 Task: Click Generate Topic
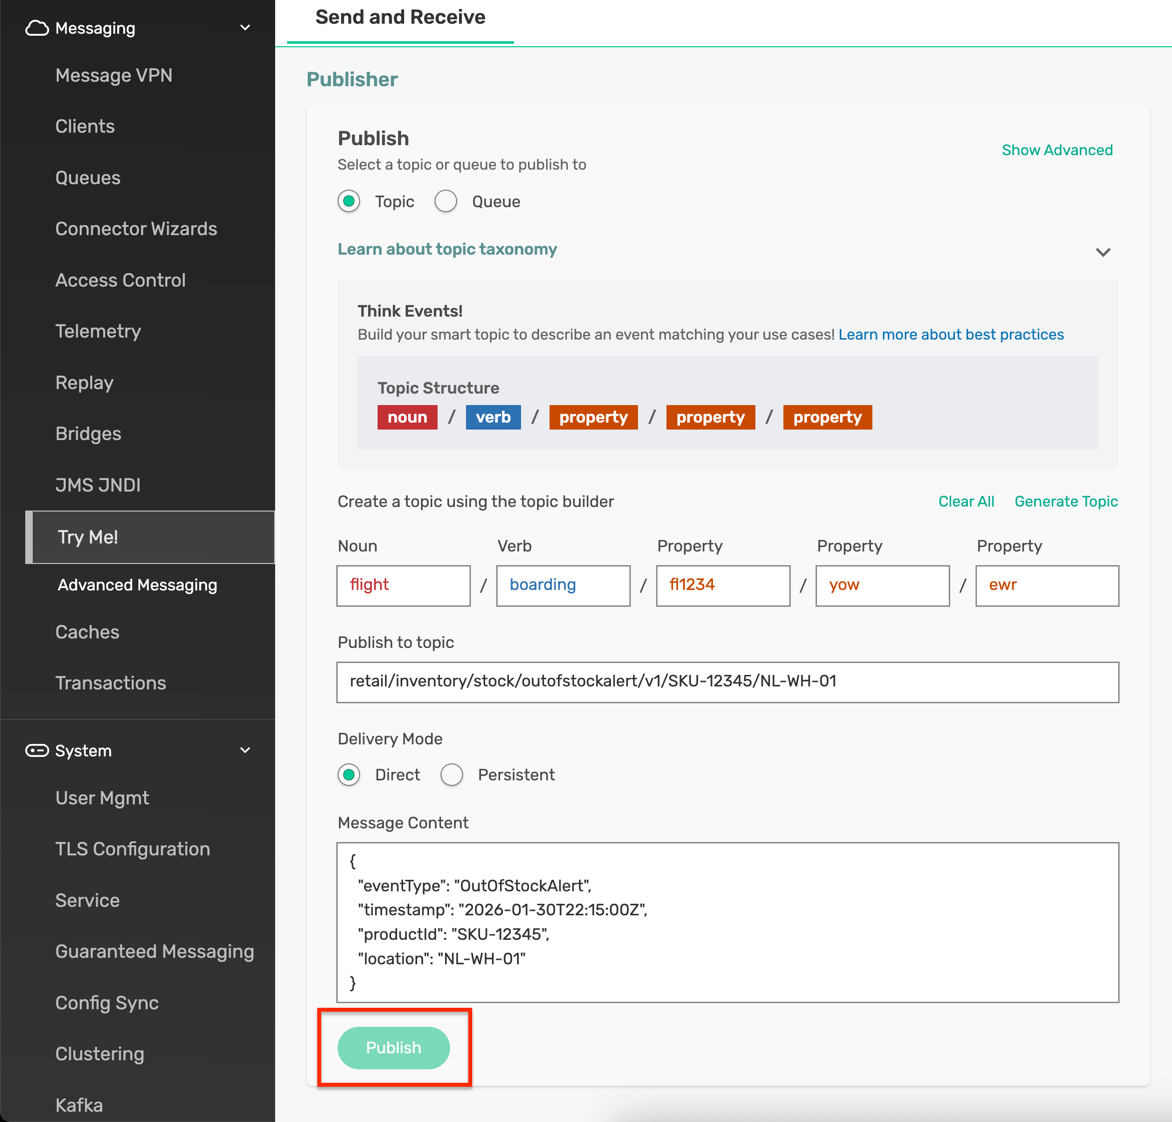click(x=1066, y=502)
